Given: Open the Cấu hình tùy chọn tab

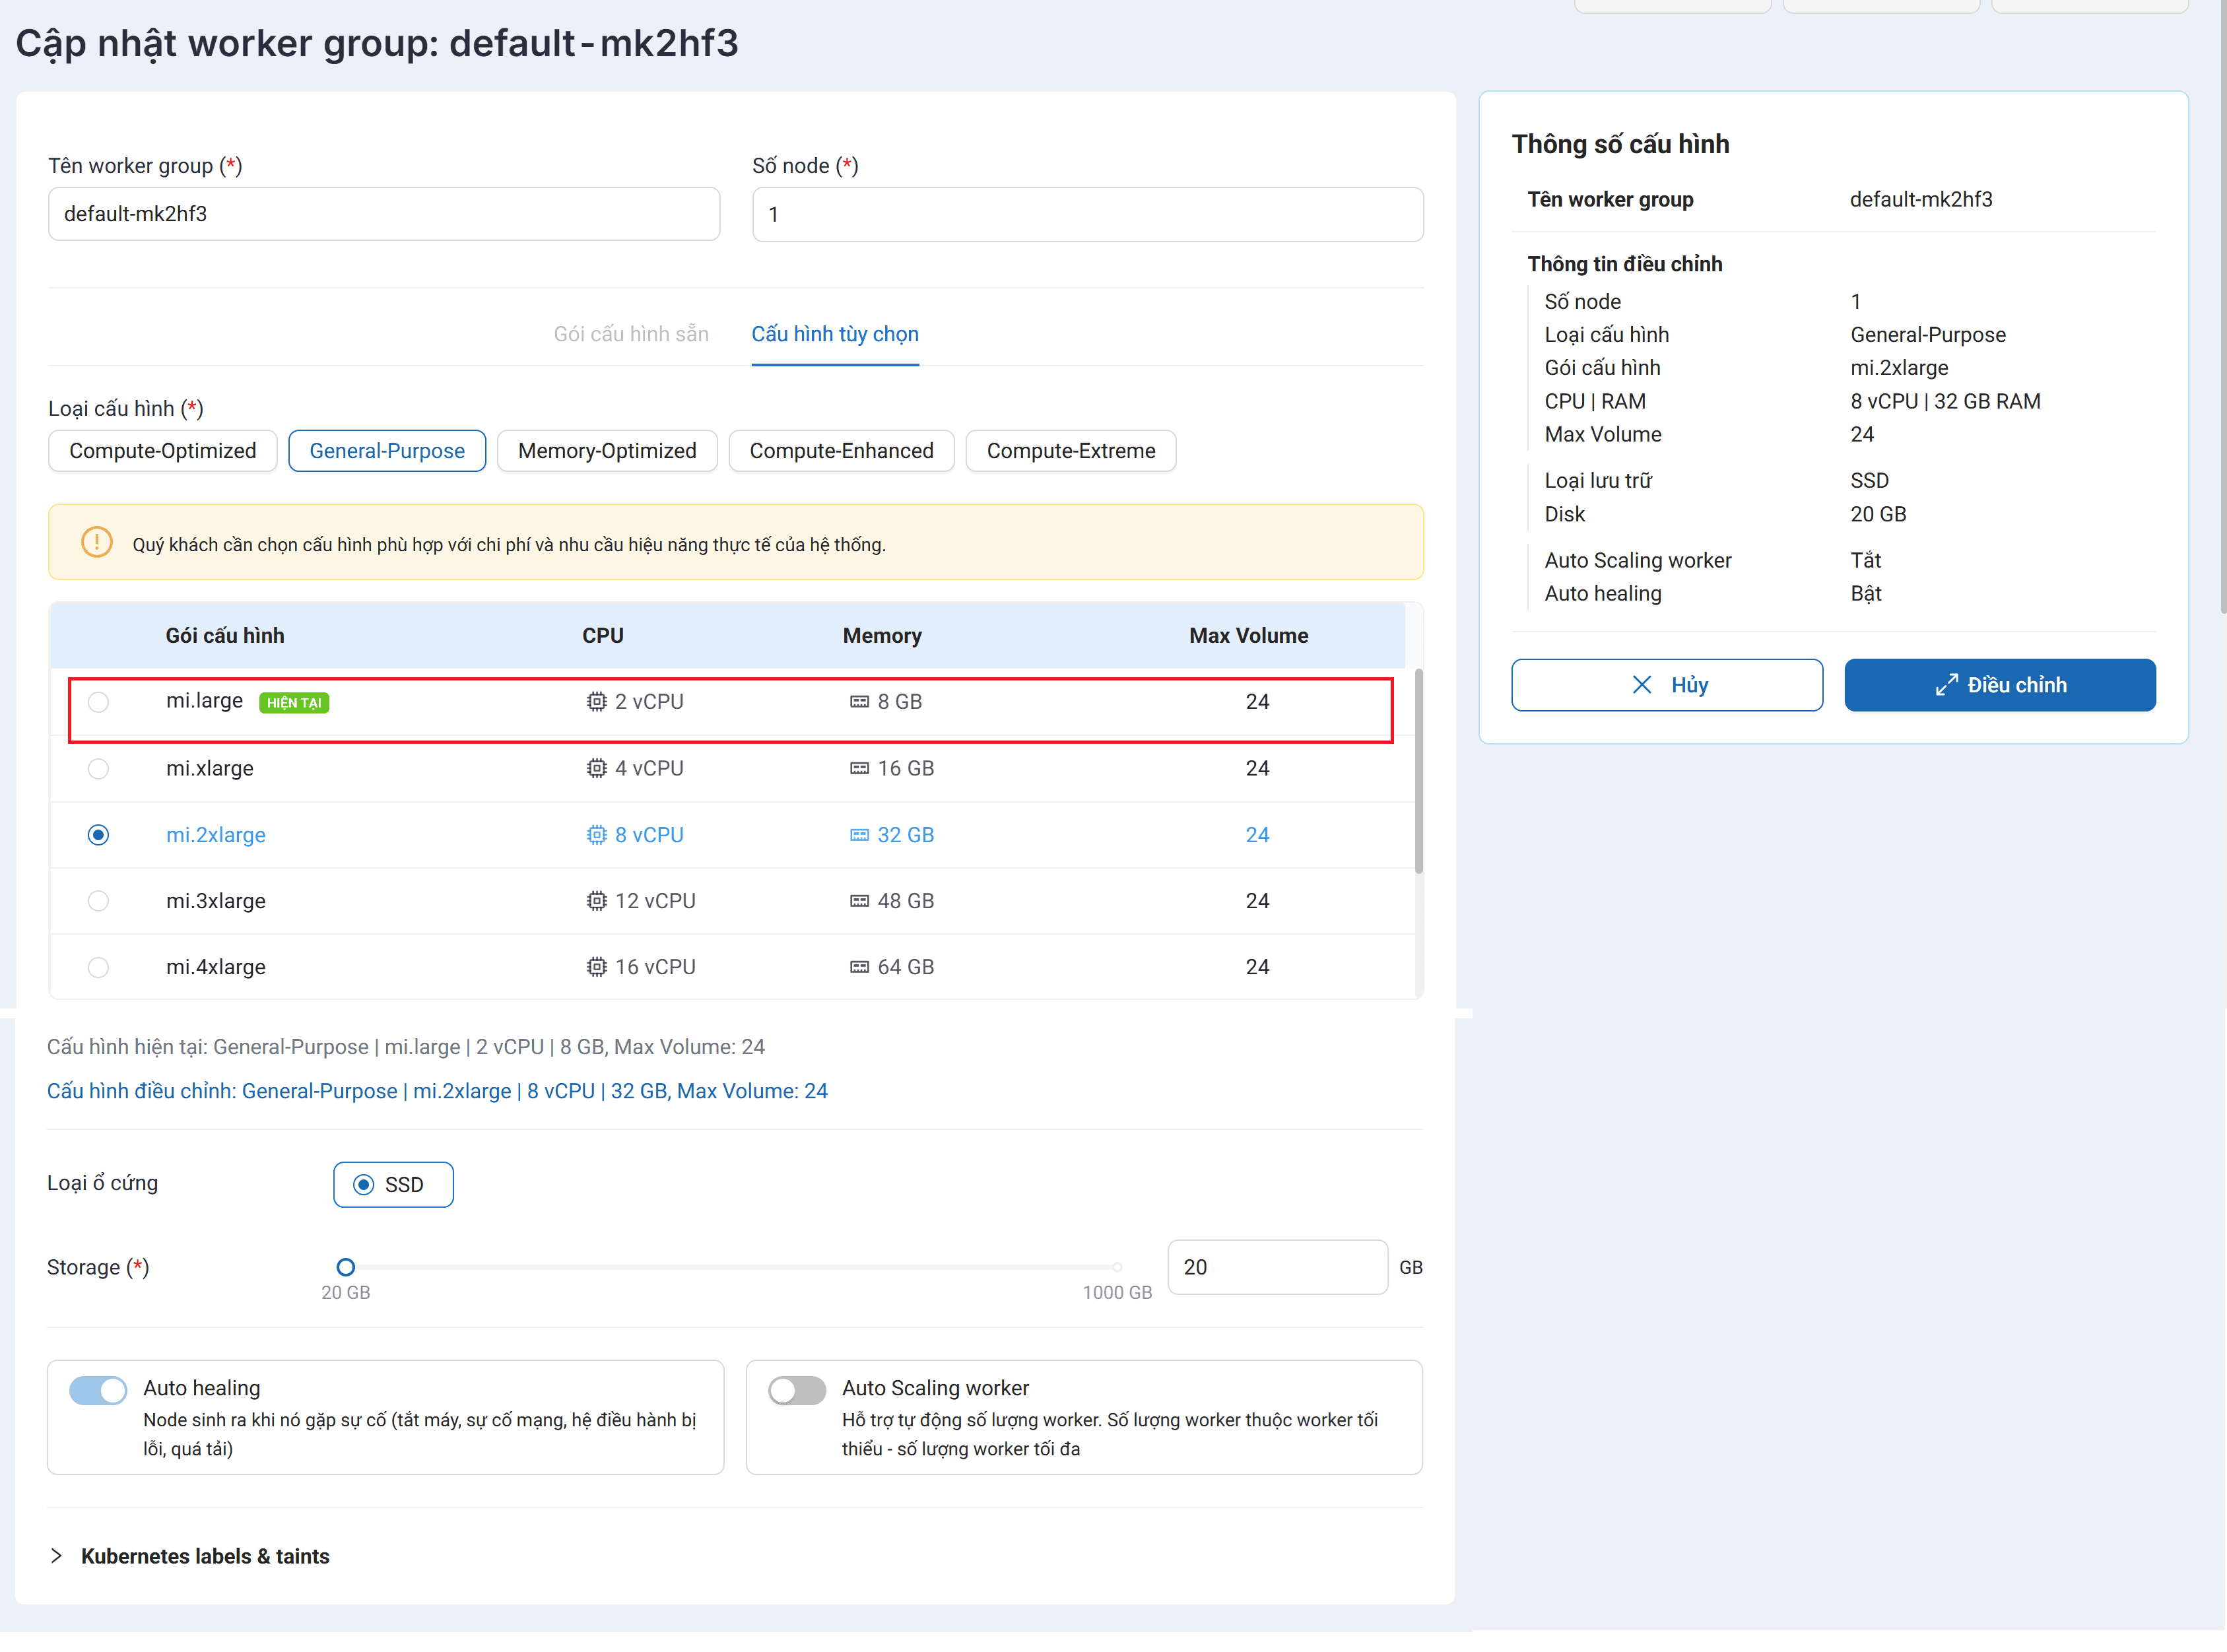Looking at the screenshot, I should coord(835,334).
